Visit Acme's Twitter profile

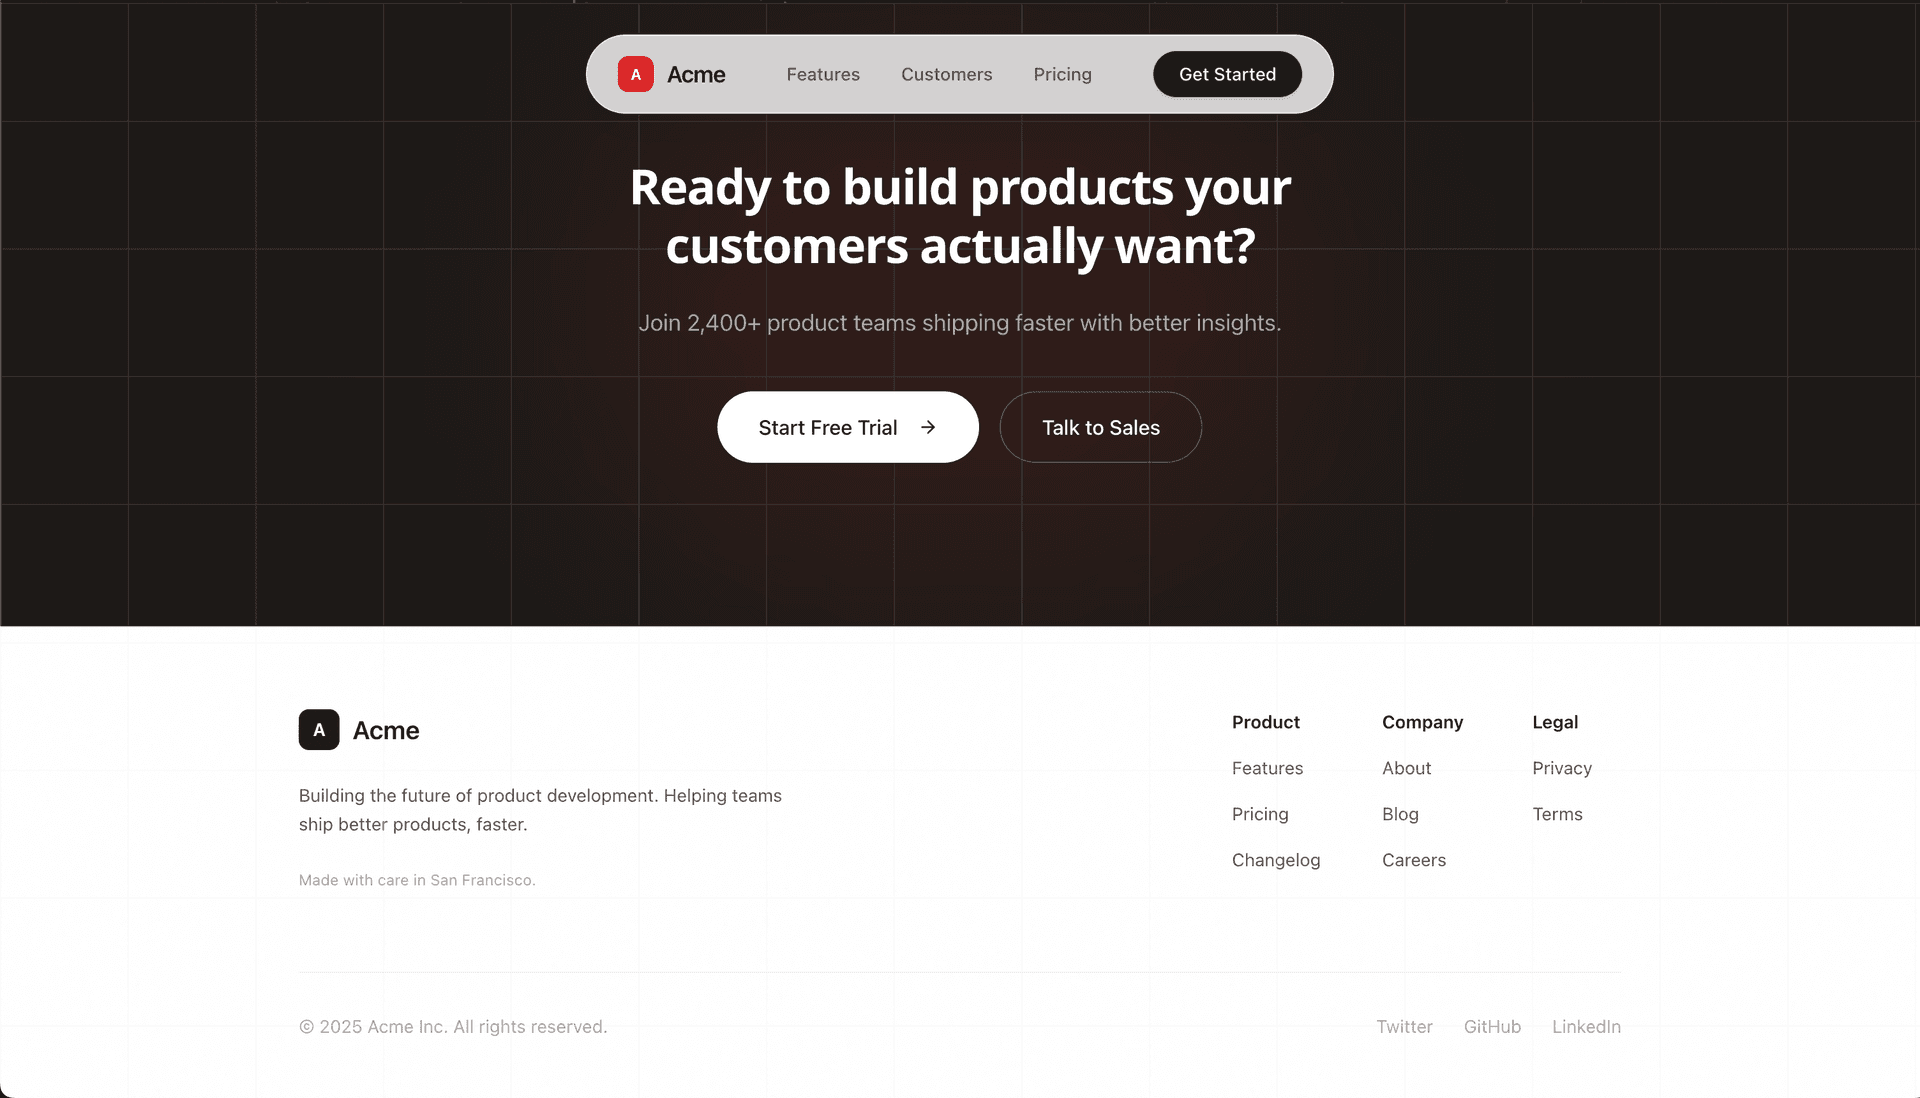(x=1404, y=1026)
